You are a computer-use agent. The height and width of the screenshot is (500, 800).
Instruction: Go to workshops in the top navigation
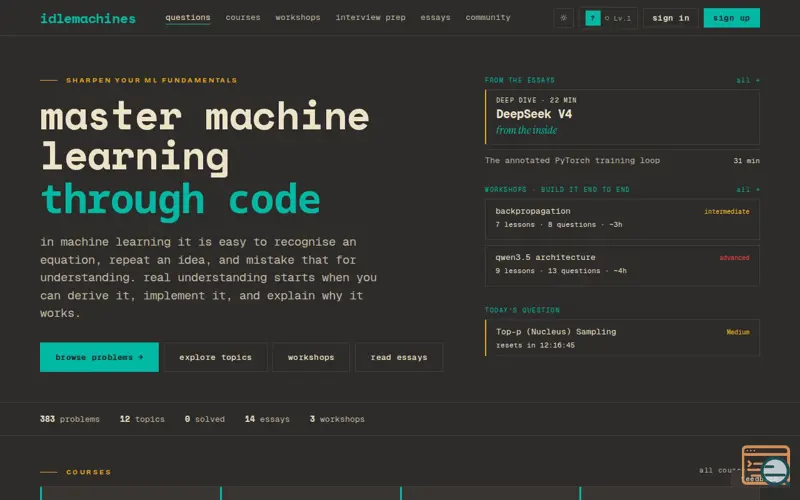(x=298, y=17)
